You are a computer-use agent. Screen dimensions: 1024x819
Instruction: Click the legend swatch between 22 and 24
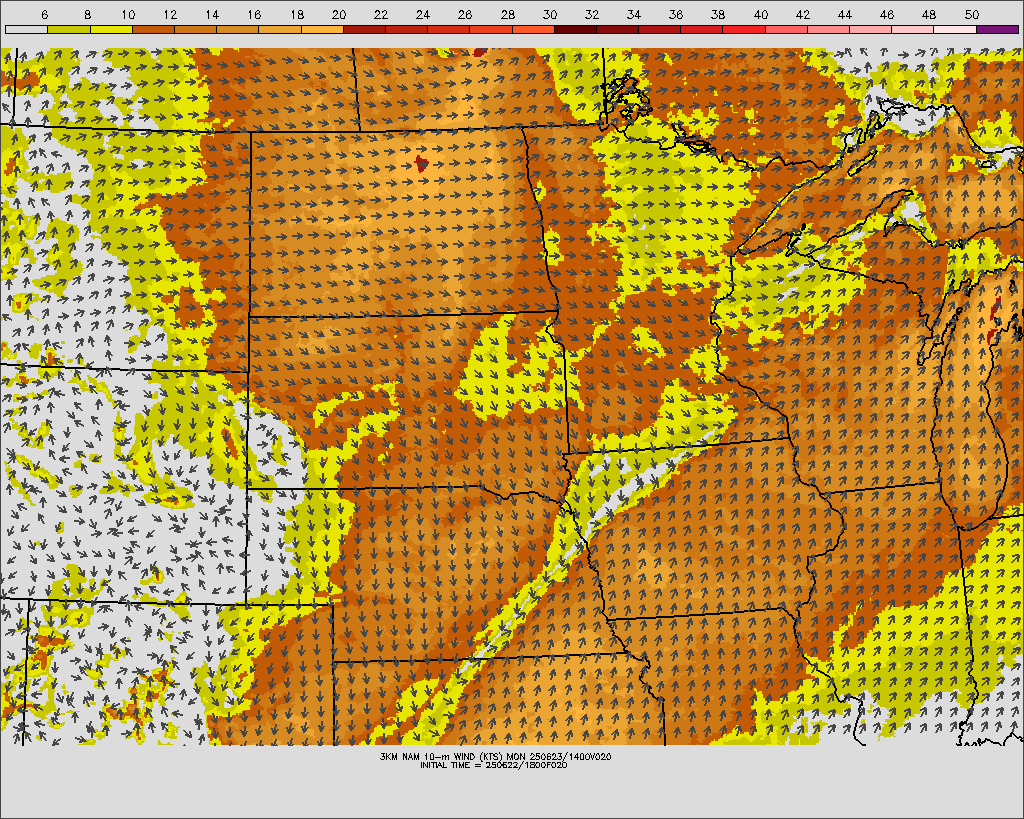406,29
